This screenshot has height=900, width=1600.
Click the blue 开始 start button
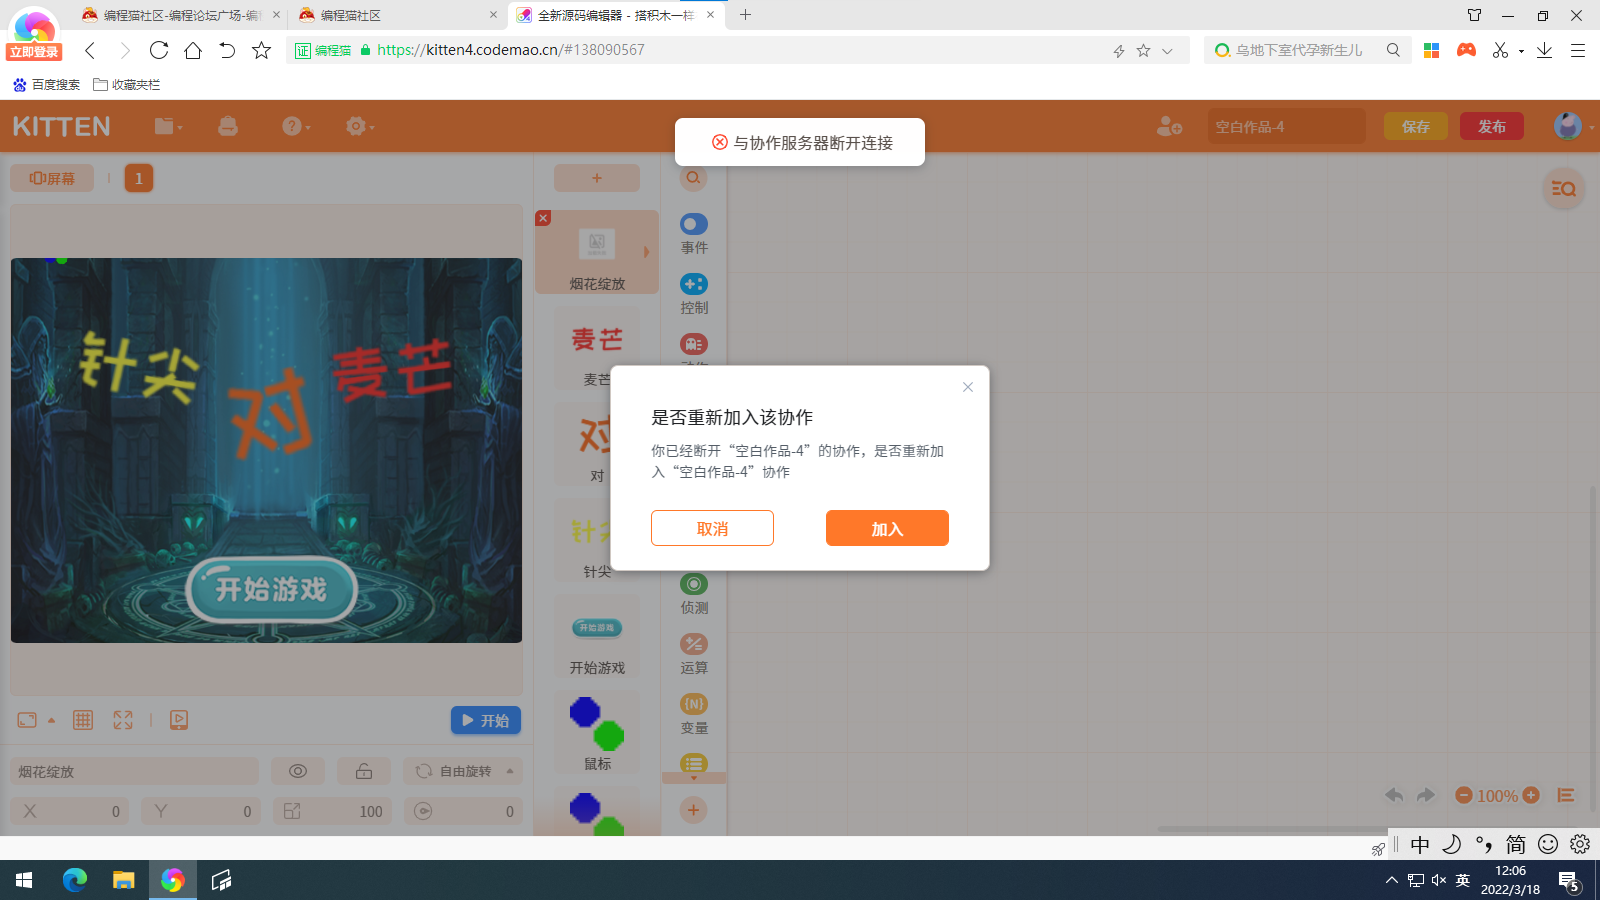tap(486, 720)
